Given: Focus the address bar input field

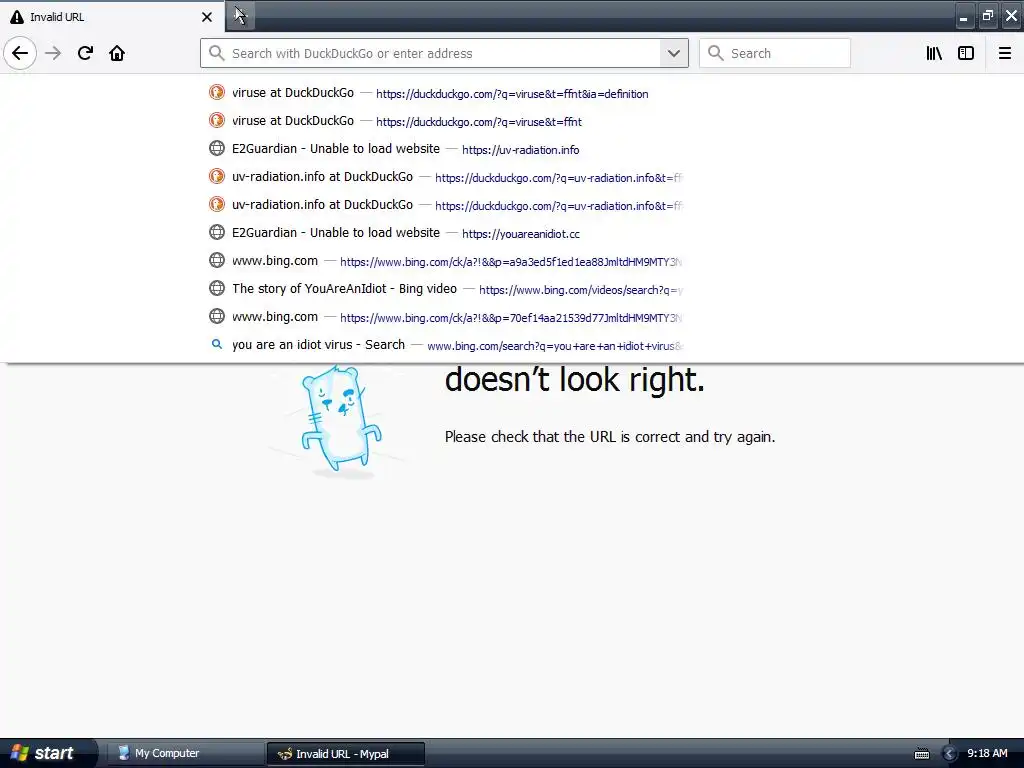Looking at the screenshot, I should (444, 54).
